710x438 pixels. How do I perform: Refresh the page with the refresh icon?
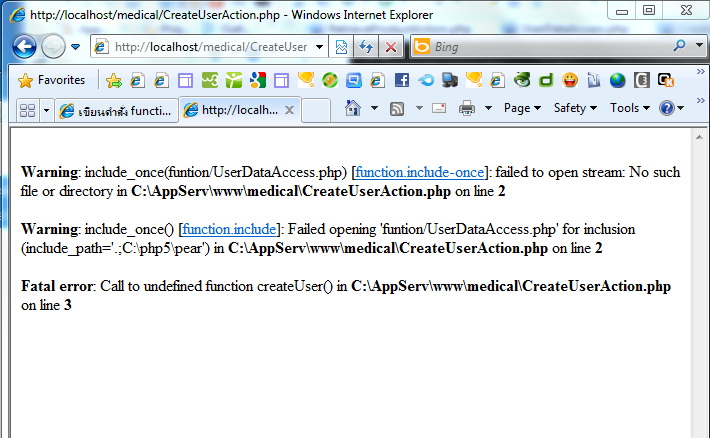(x=366, y=47)
